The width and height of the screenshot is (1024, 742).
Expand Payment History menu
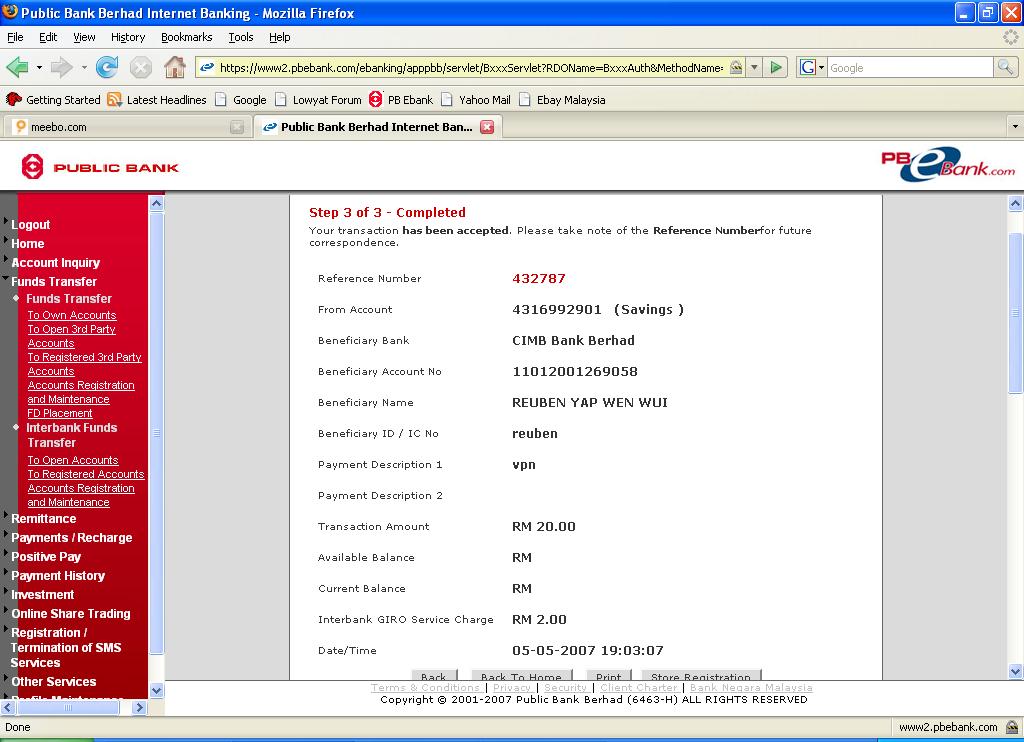[57, 575]
